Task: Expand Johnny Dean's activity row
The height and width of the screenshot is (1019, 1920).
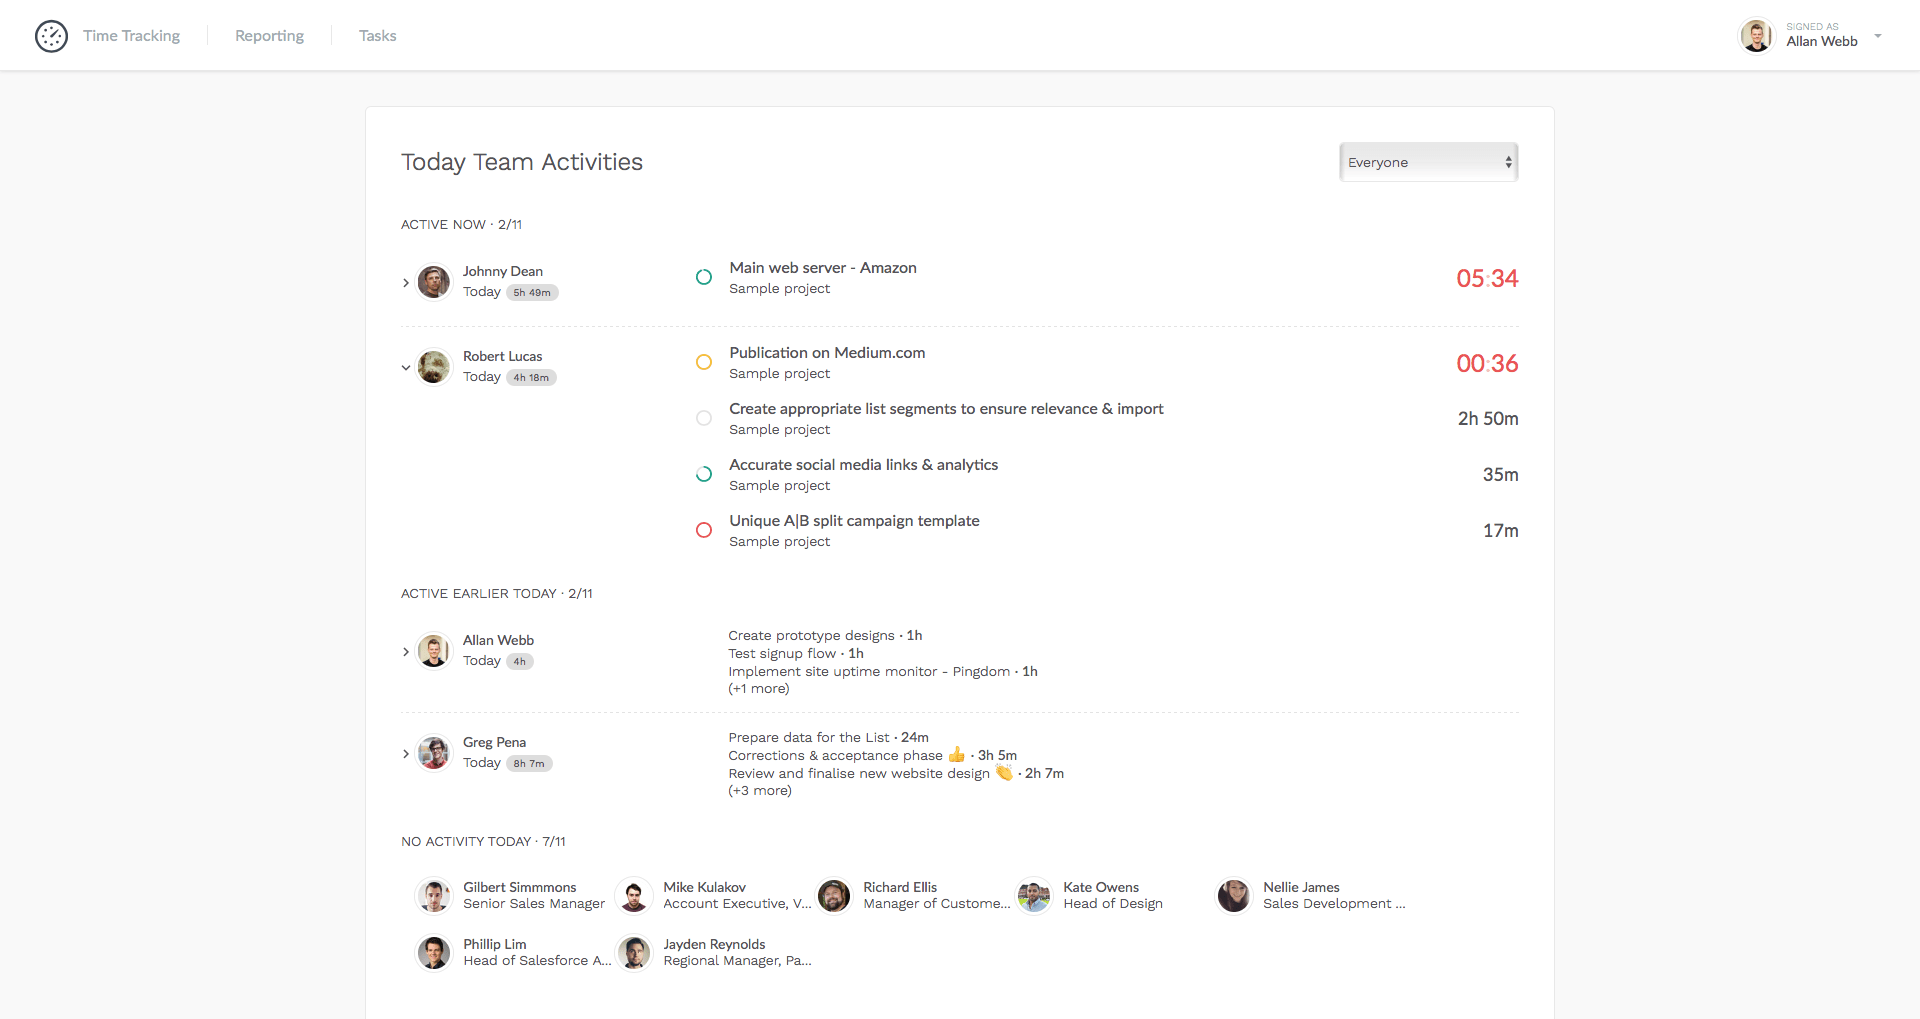Action: (x=406, y=283)
